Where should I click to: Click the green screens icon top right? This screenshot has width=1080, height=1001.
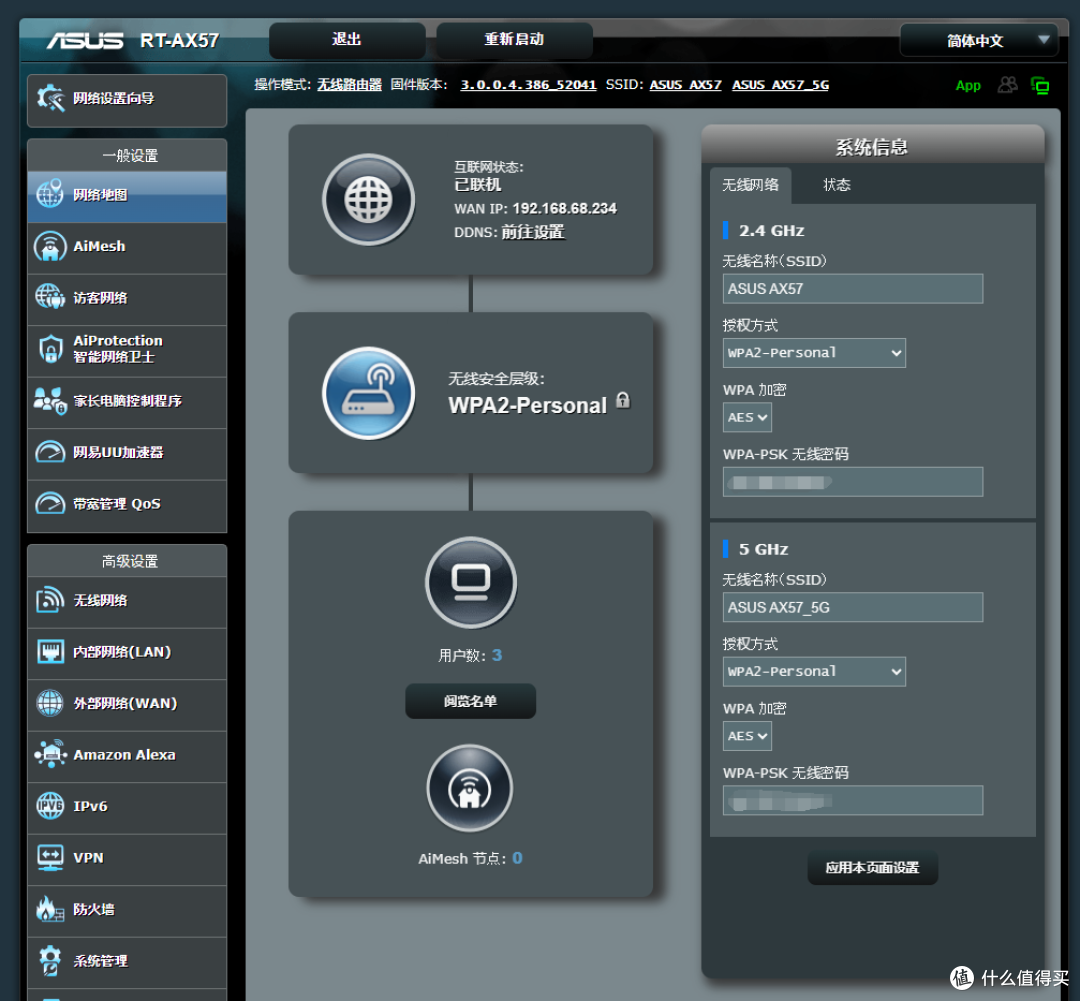tap(1040, 85)
